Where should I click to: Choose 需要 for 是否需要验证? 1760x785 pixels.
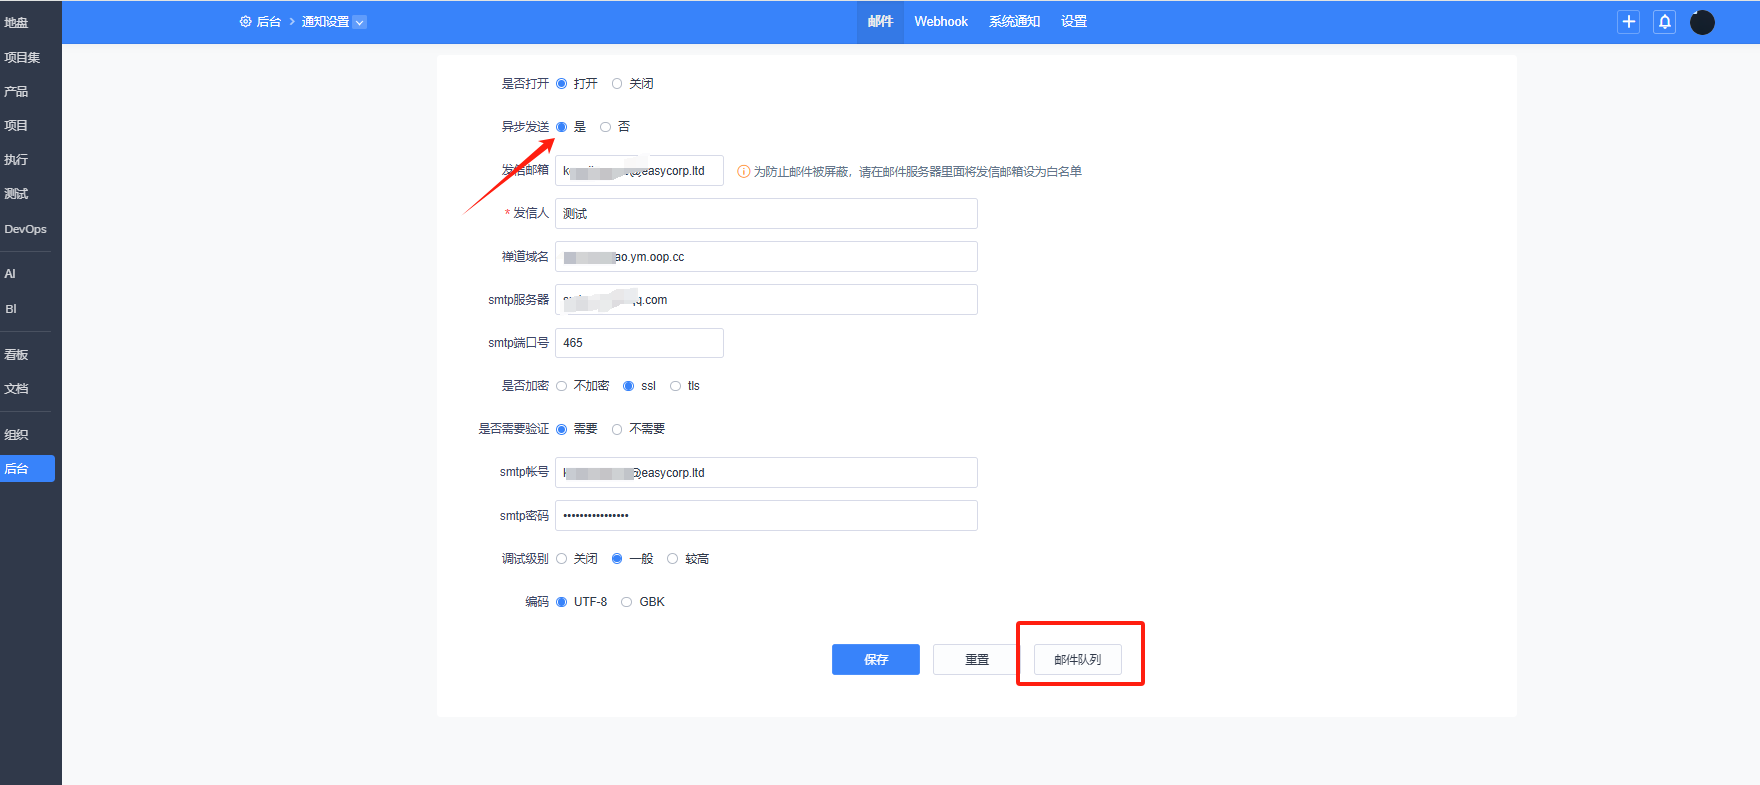pos(561,429)
